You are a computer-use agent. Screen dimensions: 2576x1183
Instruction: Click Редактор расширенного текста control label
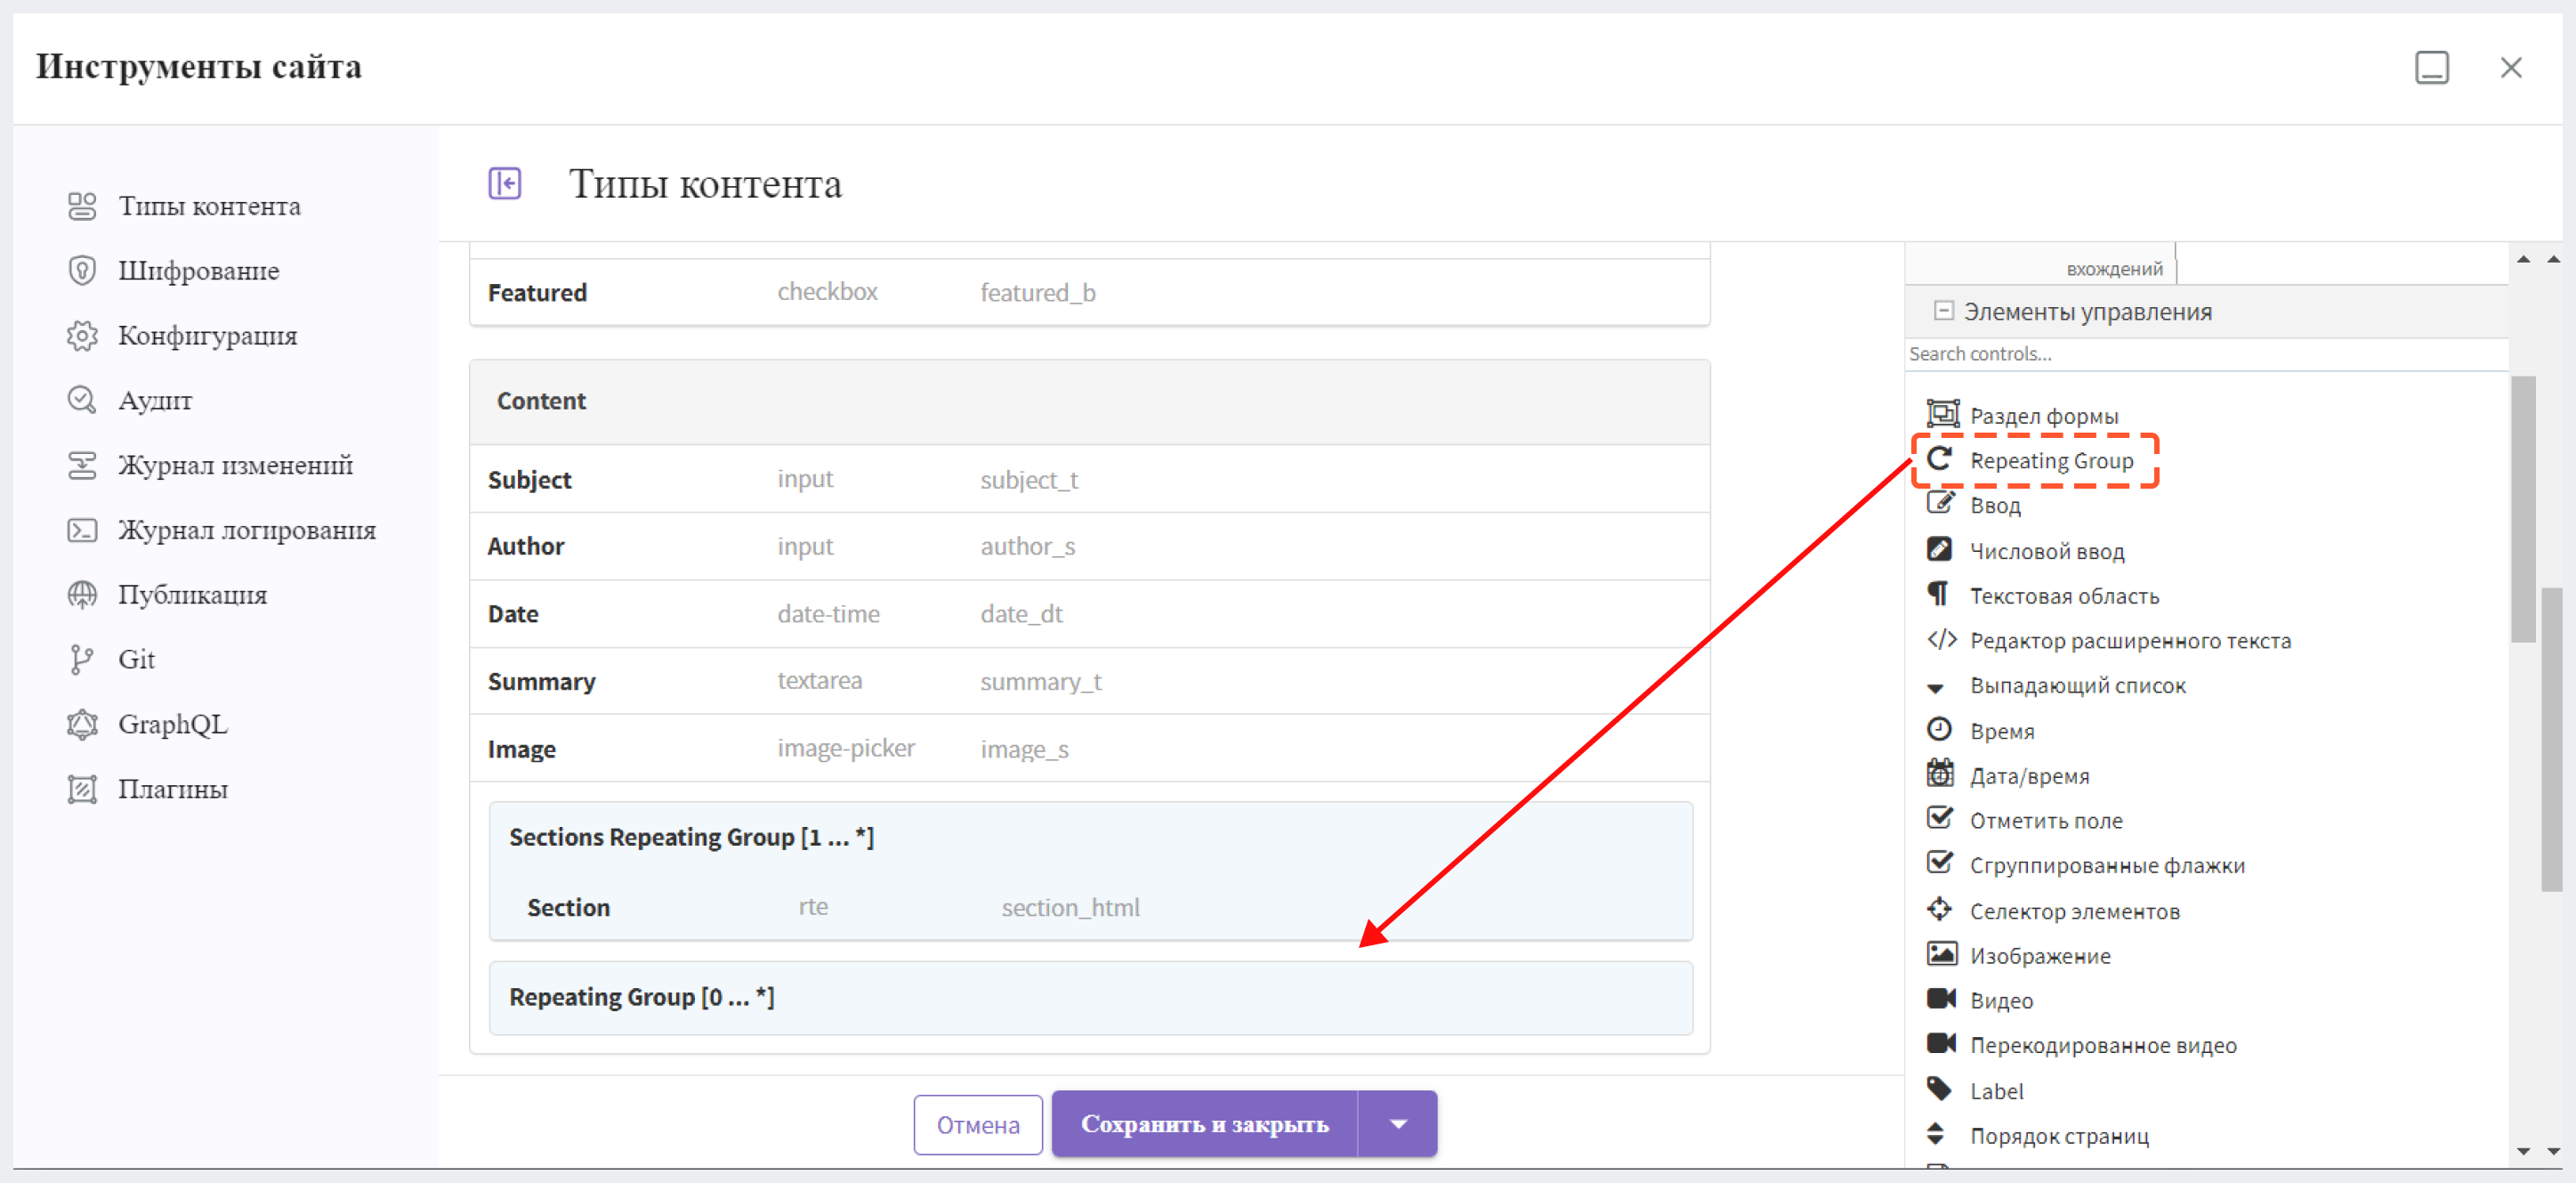[x=2130, y=641]
